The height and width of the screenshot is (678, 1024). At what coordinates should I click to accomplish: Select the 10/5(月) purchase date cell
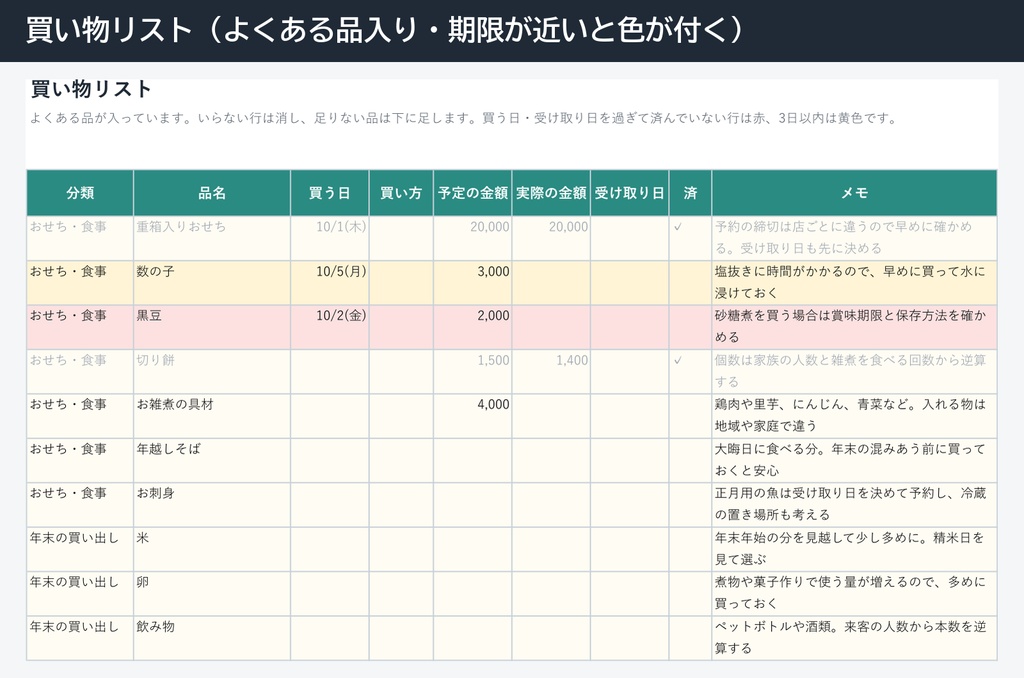330,283
